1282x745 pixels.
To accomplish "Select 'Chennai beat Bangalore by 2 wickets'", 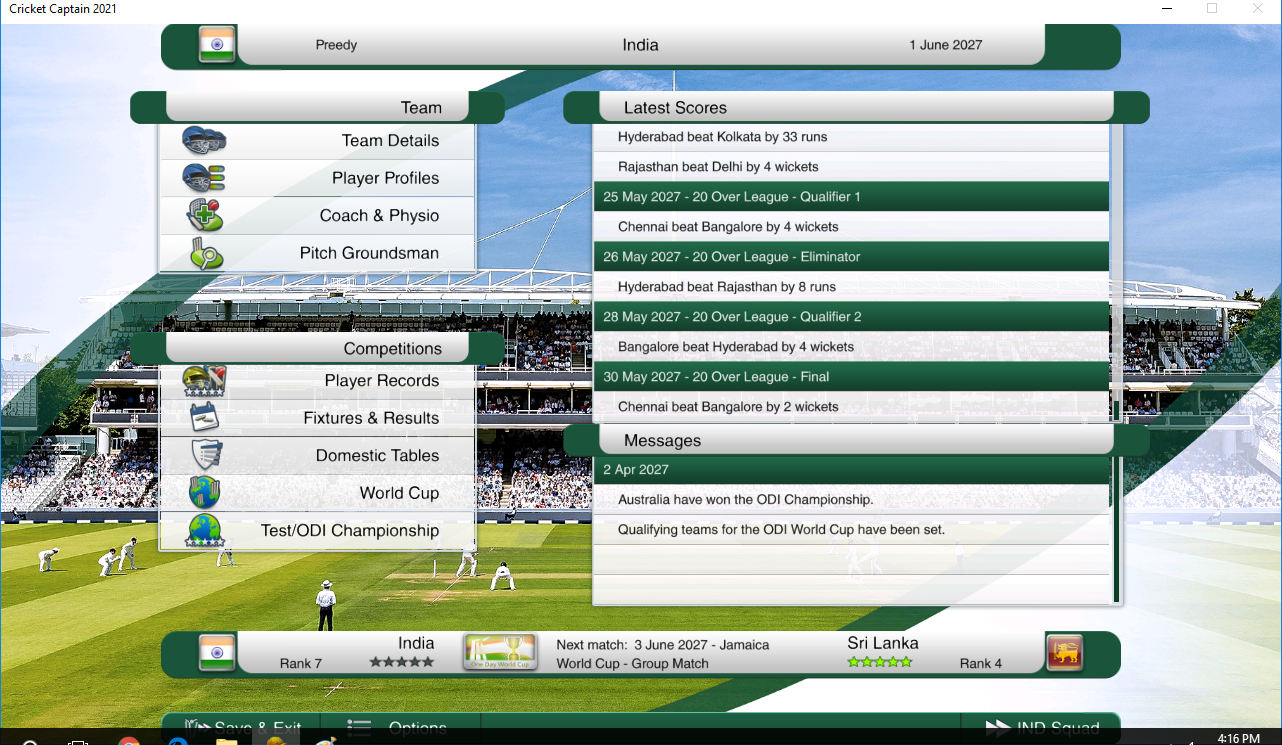I will point(851,407).
